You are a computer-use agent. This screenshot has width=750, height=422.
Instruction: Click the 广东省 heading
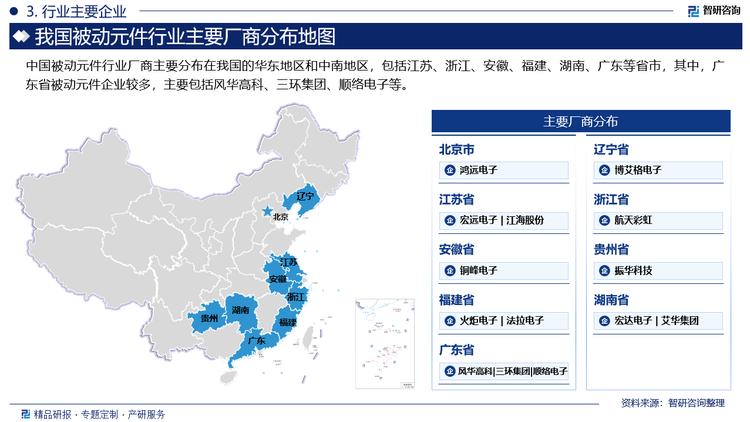click(x=456, y=350)
